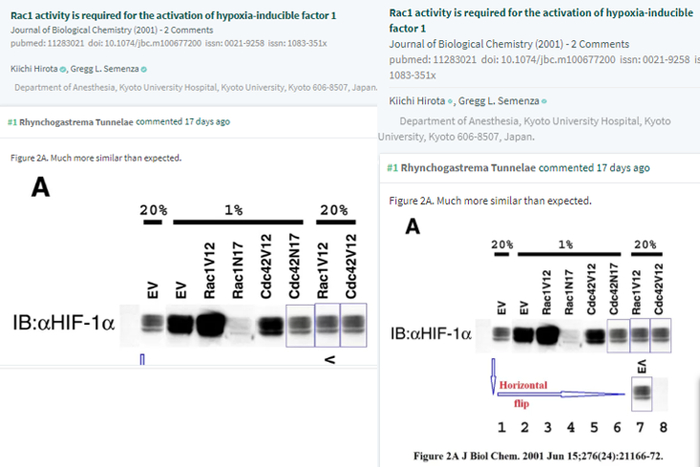
Task: Click author name Gregg L. Semenza in right panel
Action: pos(498,102)
